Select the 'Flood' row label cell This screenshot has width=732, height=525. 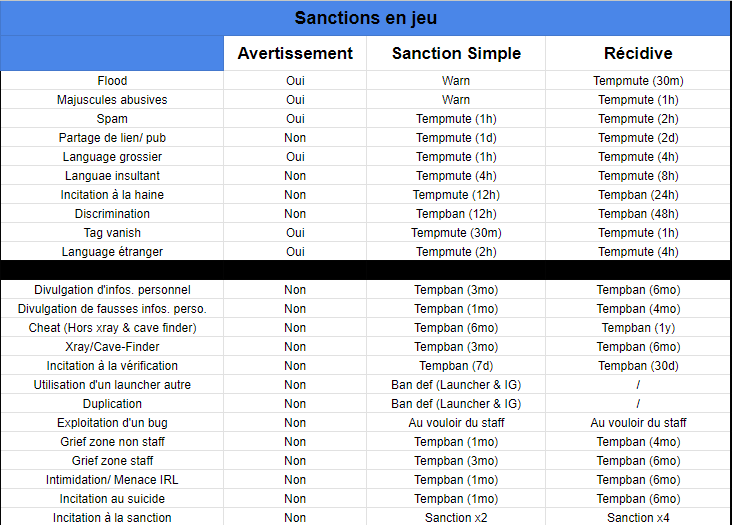[112, 81]
